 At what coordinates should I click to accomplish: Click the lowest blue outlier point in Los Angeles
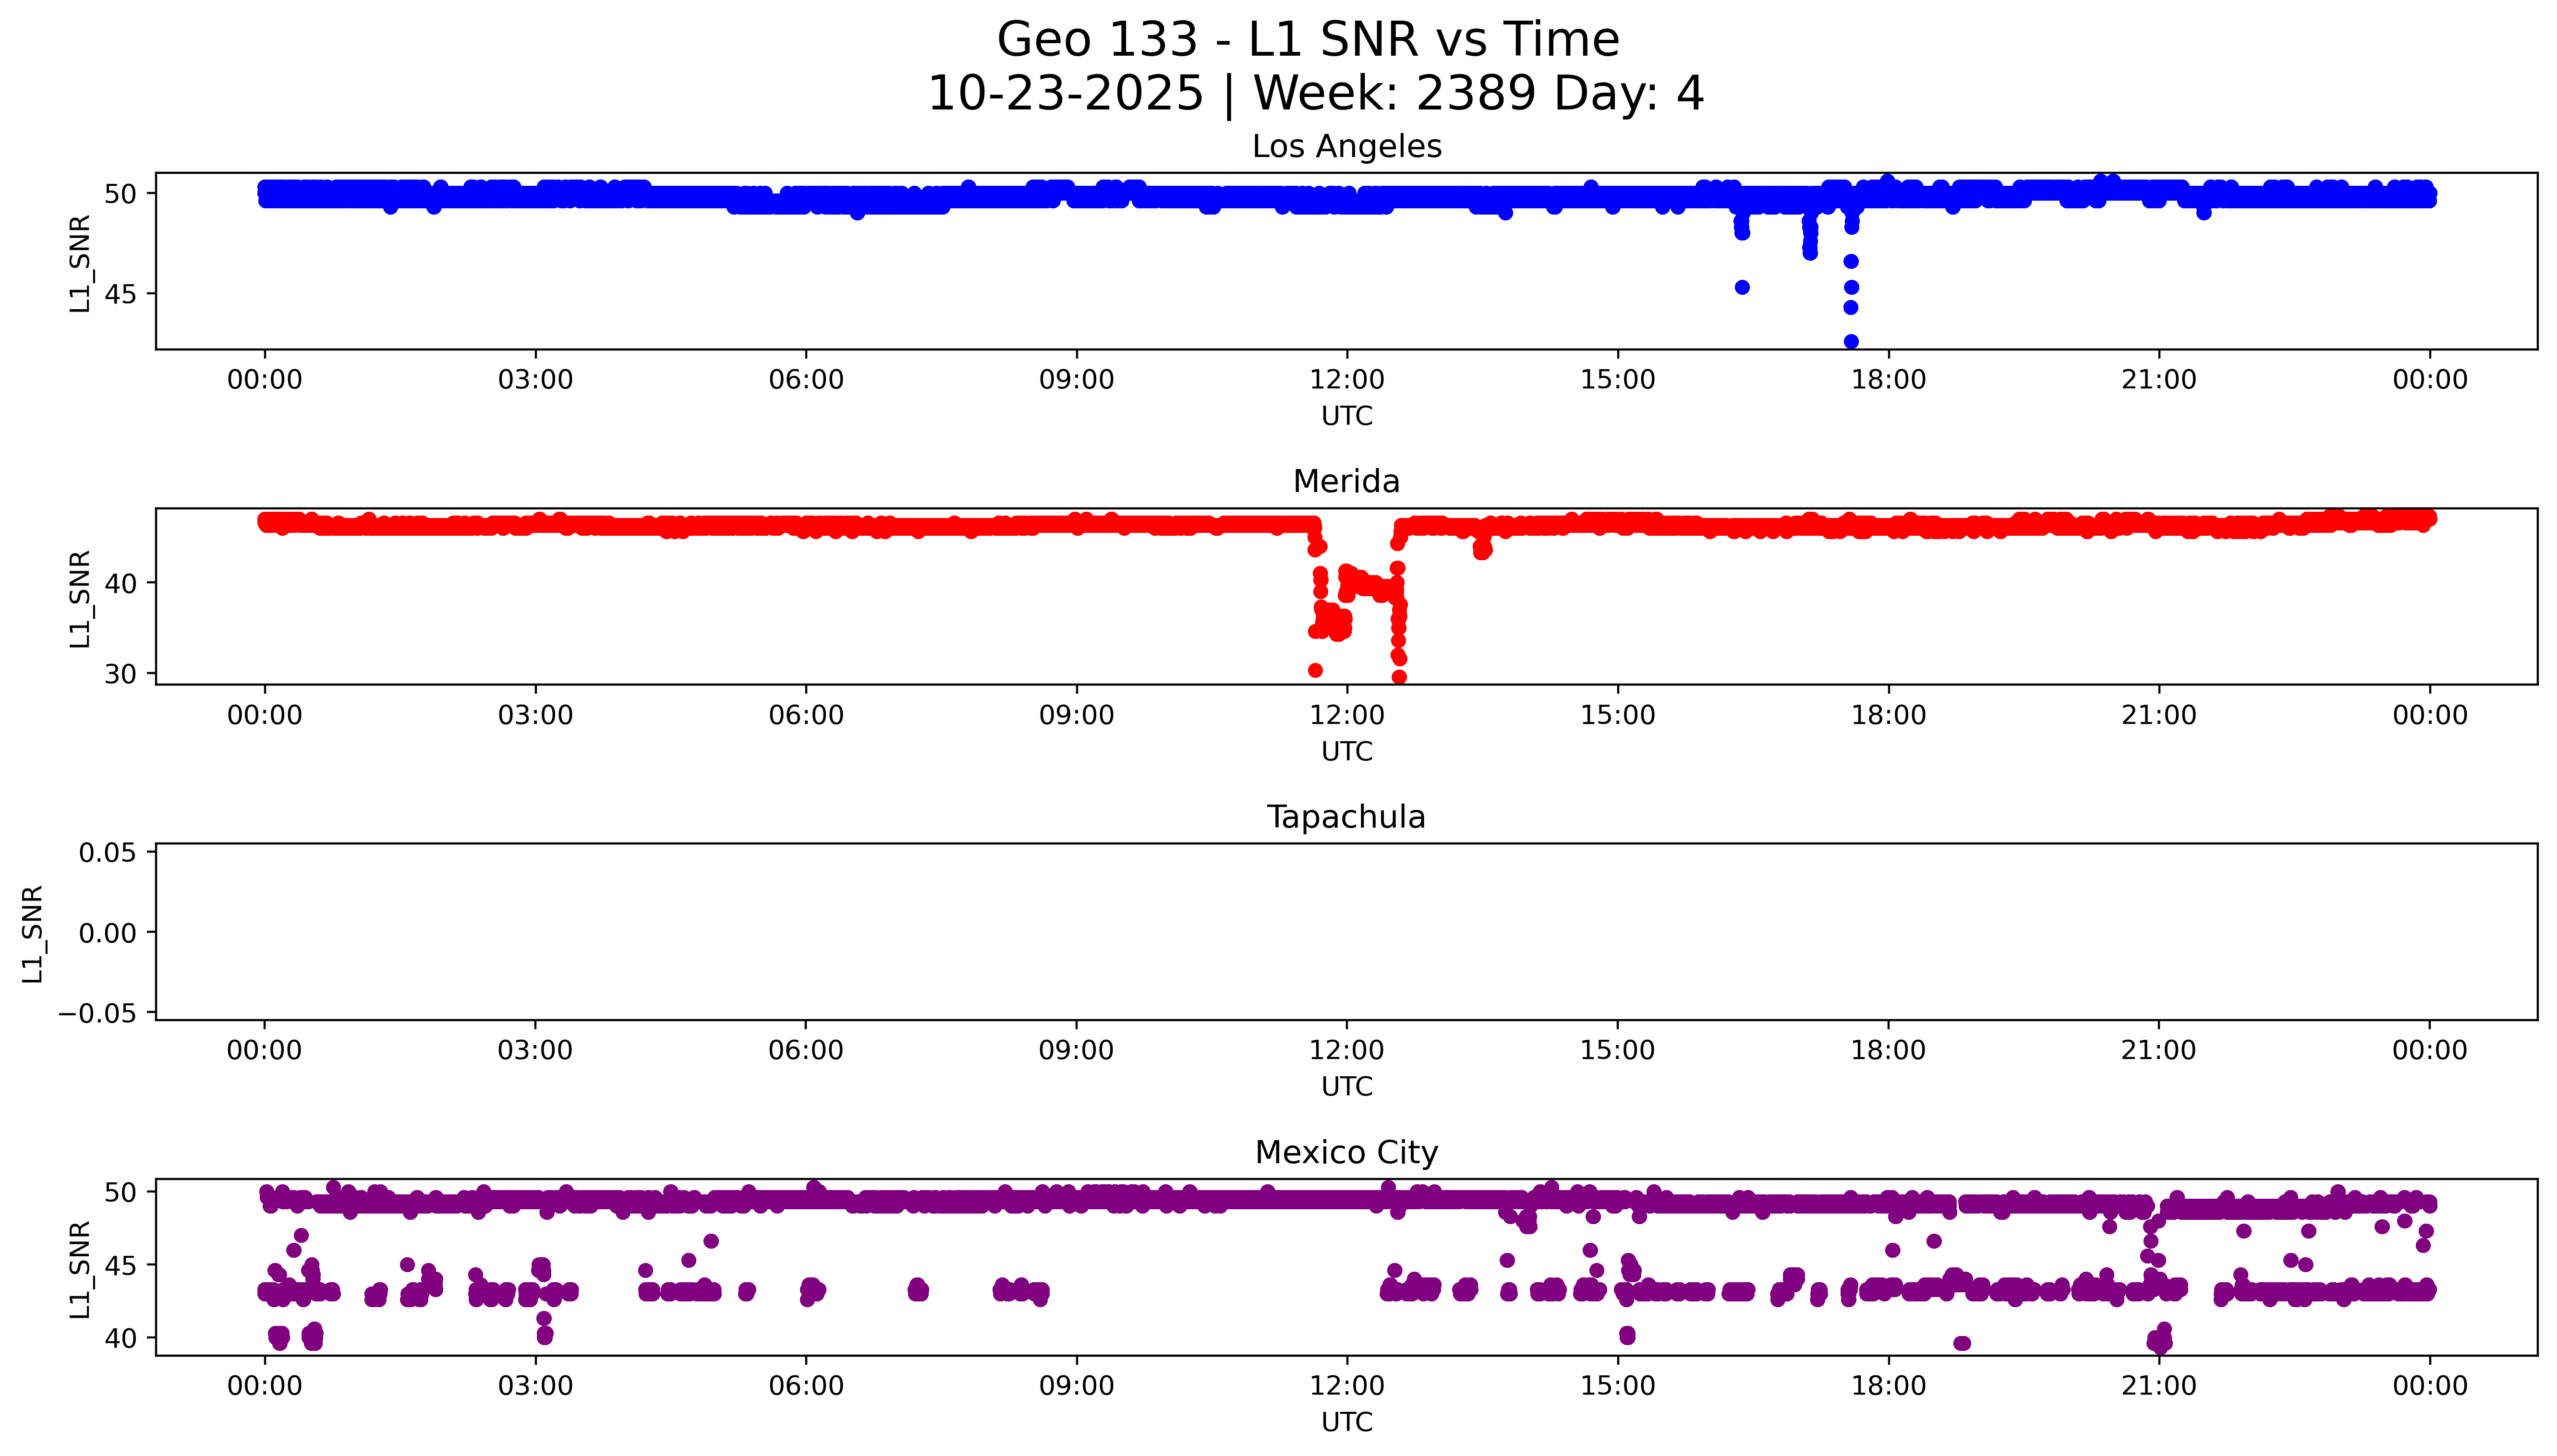coord(1850,341)
